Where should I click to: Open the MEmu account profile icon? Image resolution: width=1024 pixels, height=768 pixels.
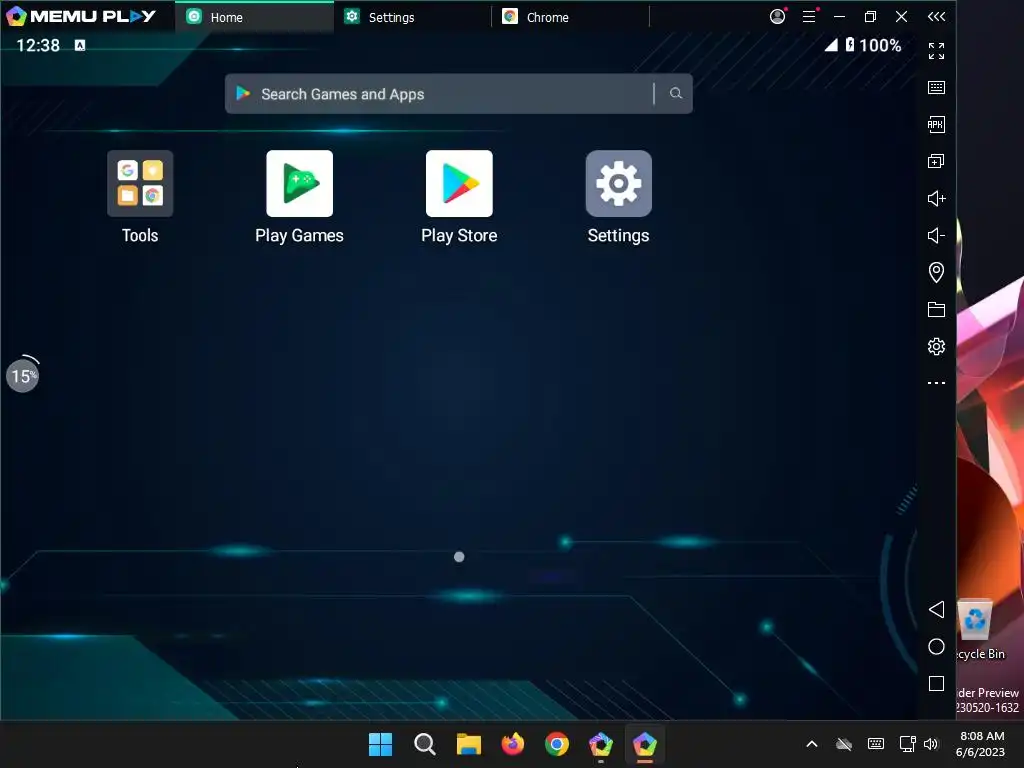click(x=777, y=16)
